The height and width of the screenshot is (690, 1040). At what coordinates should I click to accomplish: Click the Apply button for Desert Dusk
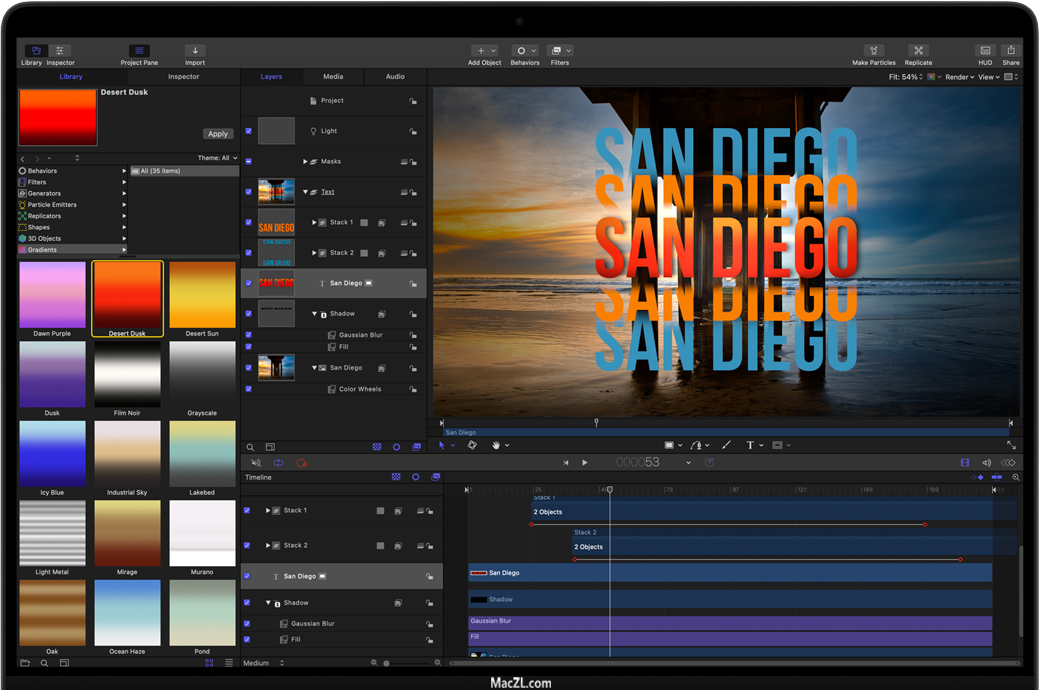[x=217, y=134]
